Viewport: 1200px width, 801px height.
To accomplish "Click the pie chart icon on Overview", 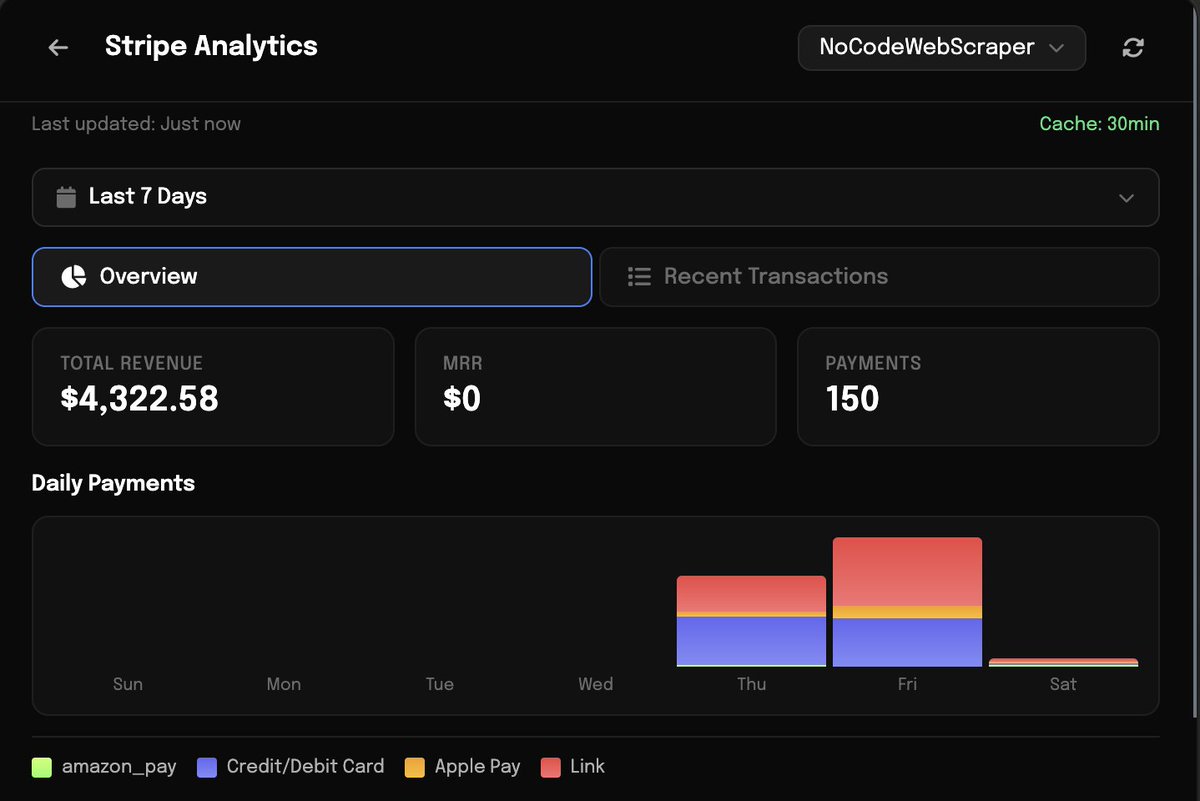I will pyautogui.click(x=74, y=277).
